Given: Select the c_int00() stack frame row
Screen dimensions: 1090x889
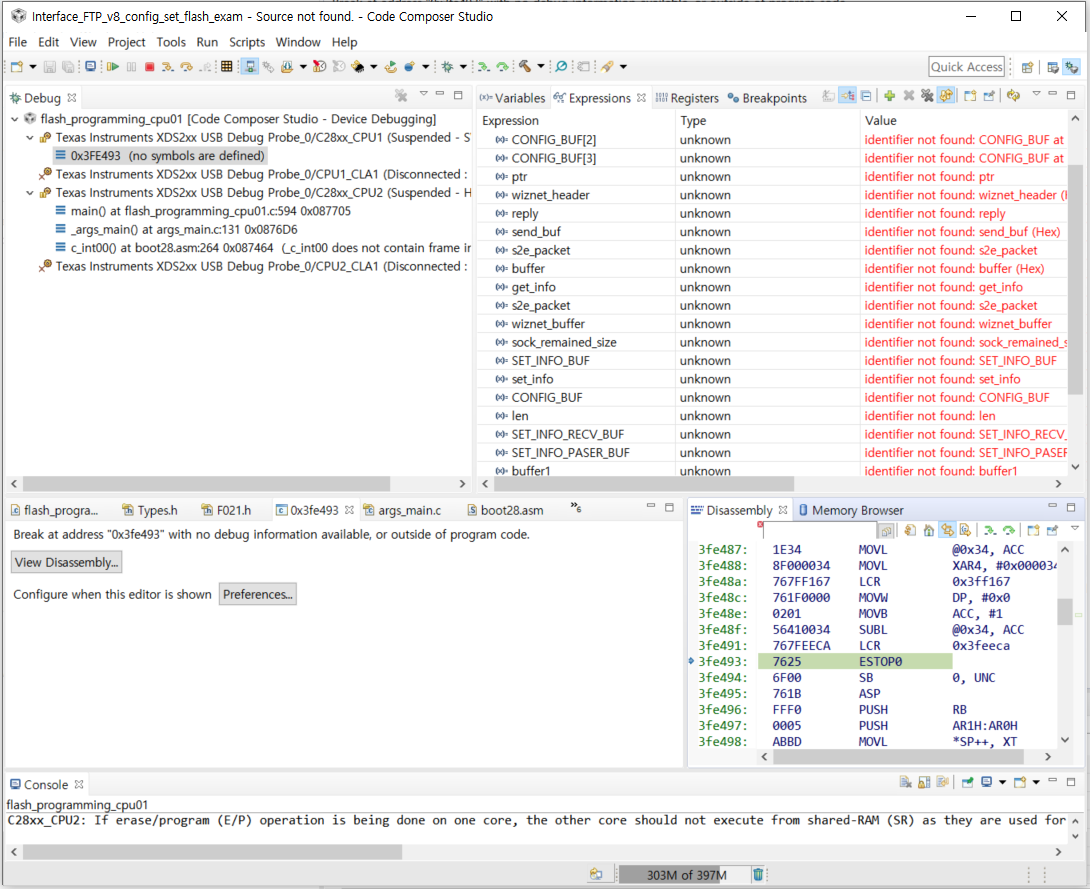Looking at the screenshot, I should click(263, 248).
